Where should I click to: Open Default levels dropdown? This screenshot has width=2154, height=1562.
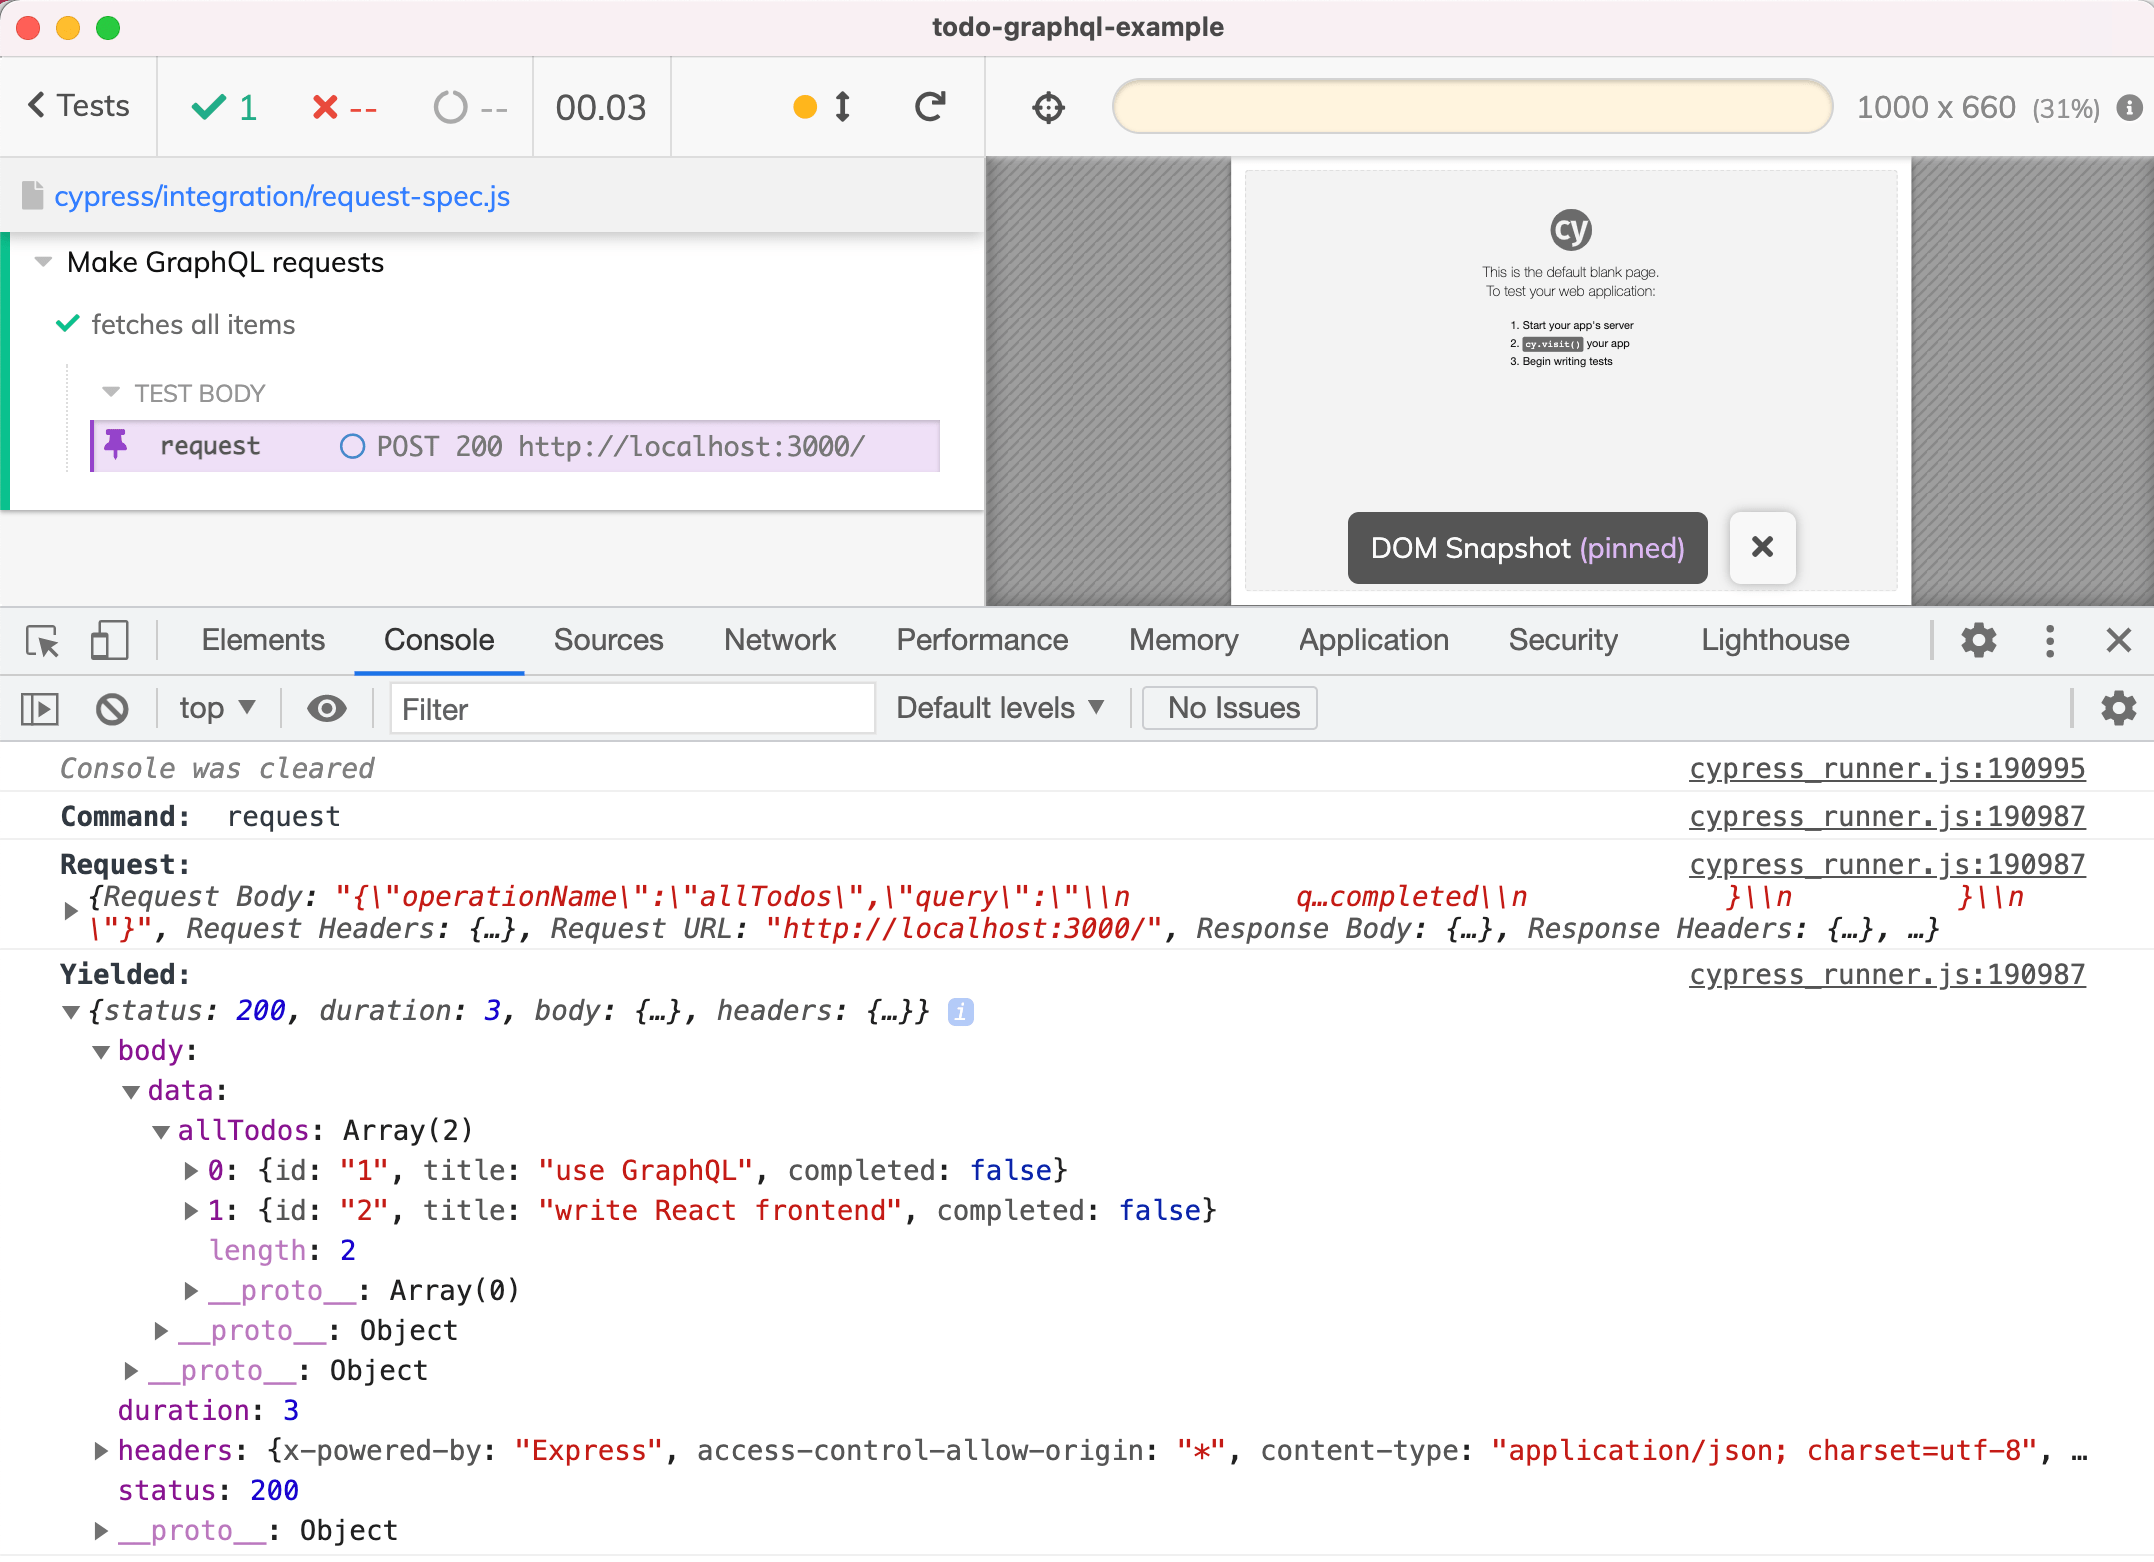[x=999, y=708]
